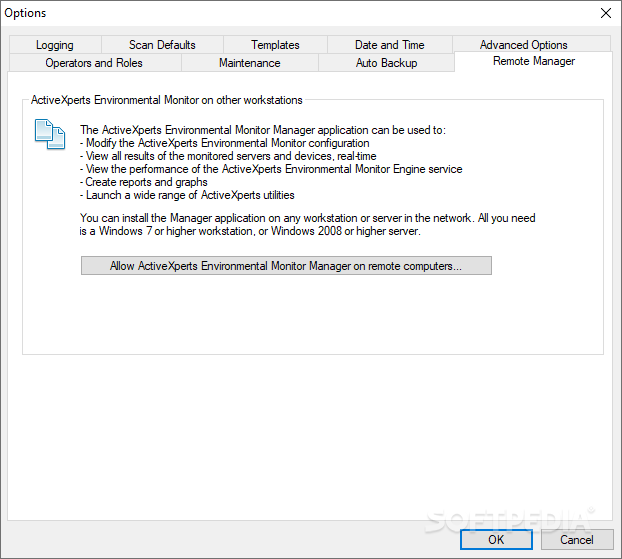
Task: Select the Templates tab
Action: coord(275,45)
